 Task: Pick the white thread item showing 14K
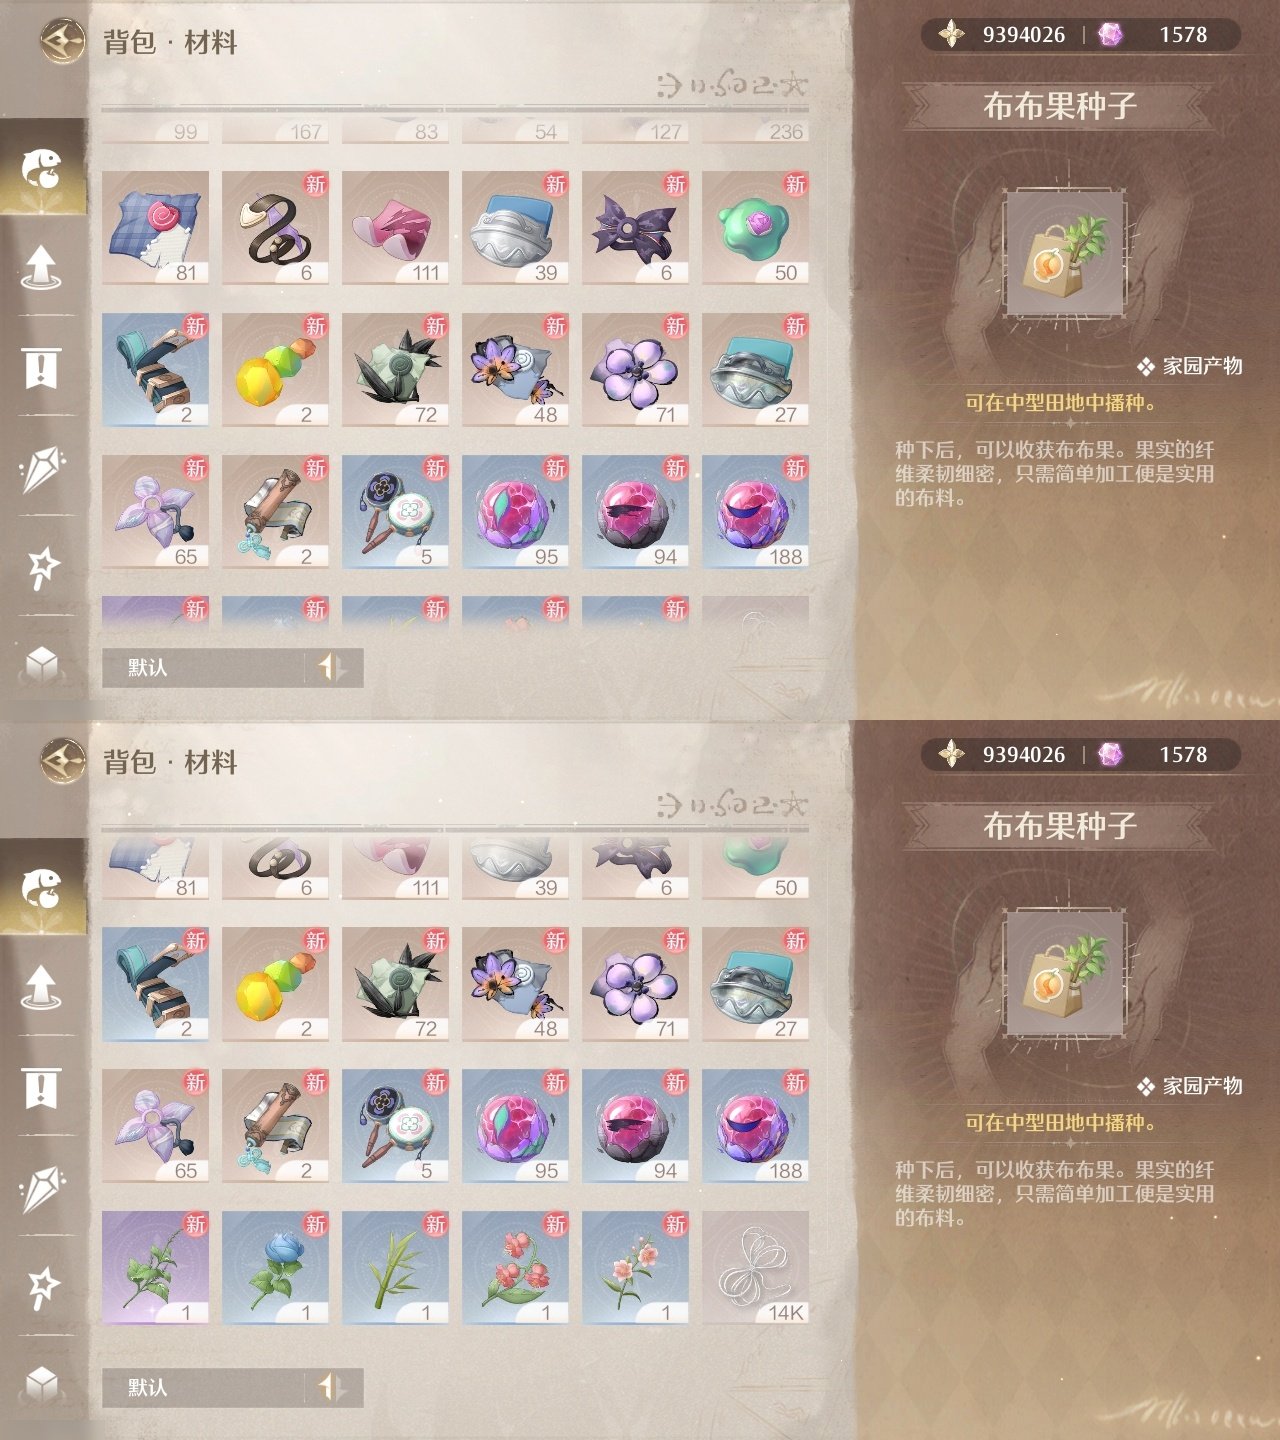click(x=755, y=1268)
